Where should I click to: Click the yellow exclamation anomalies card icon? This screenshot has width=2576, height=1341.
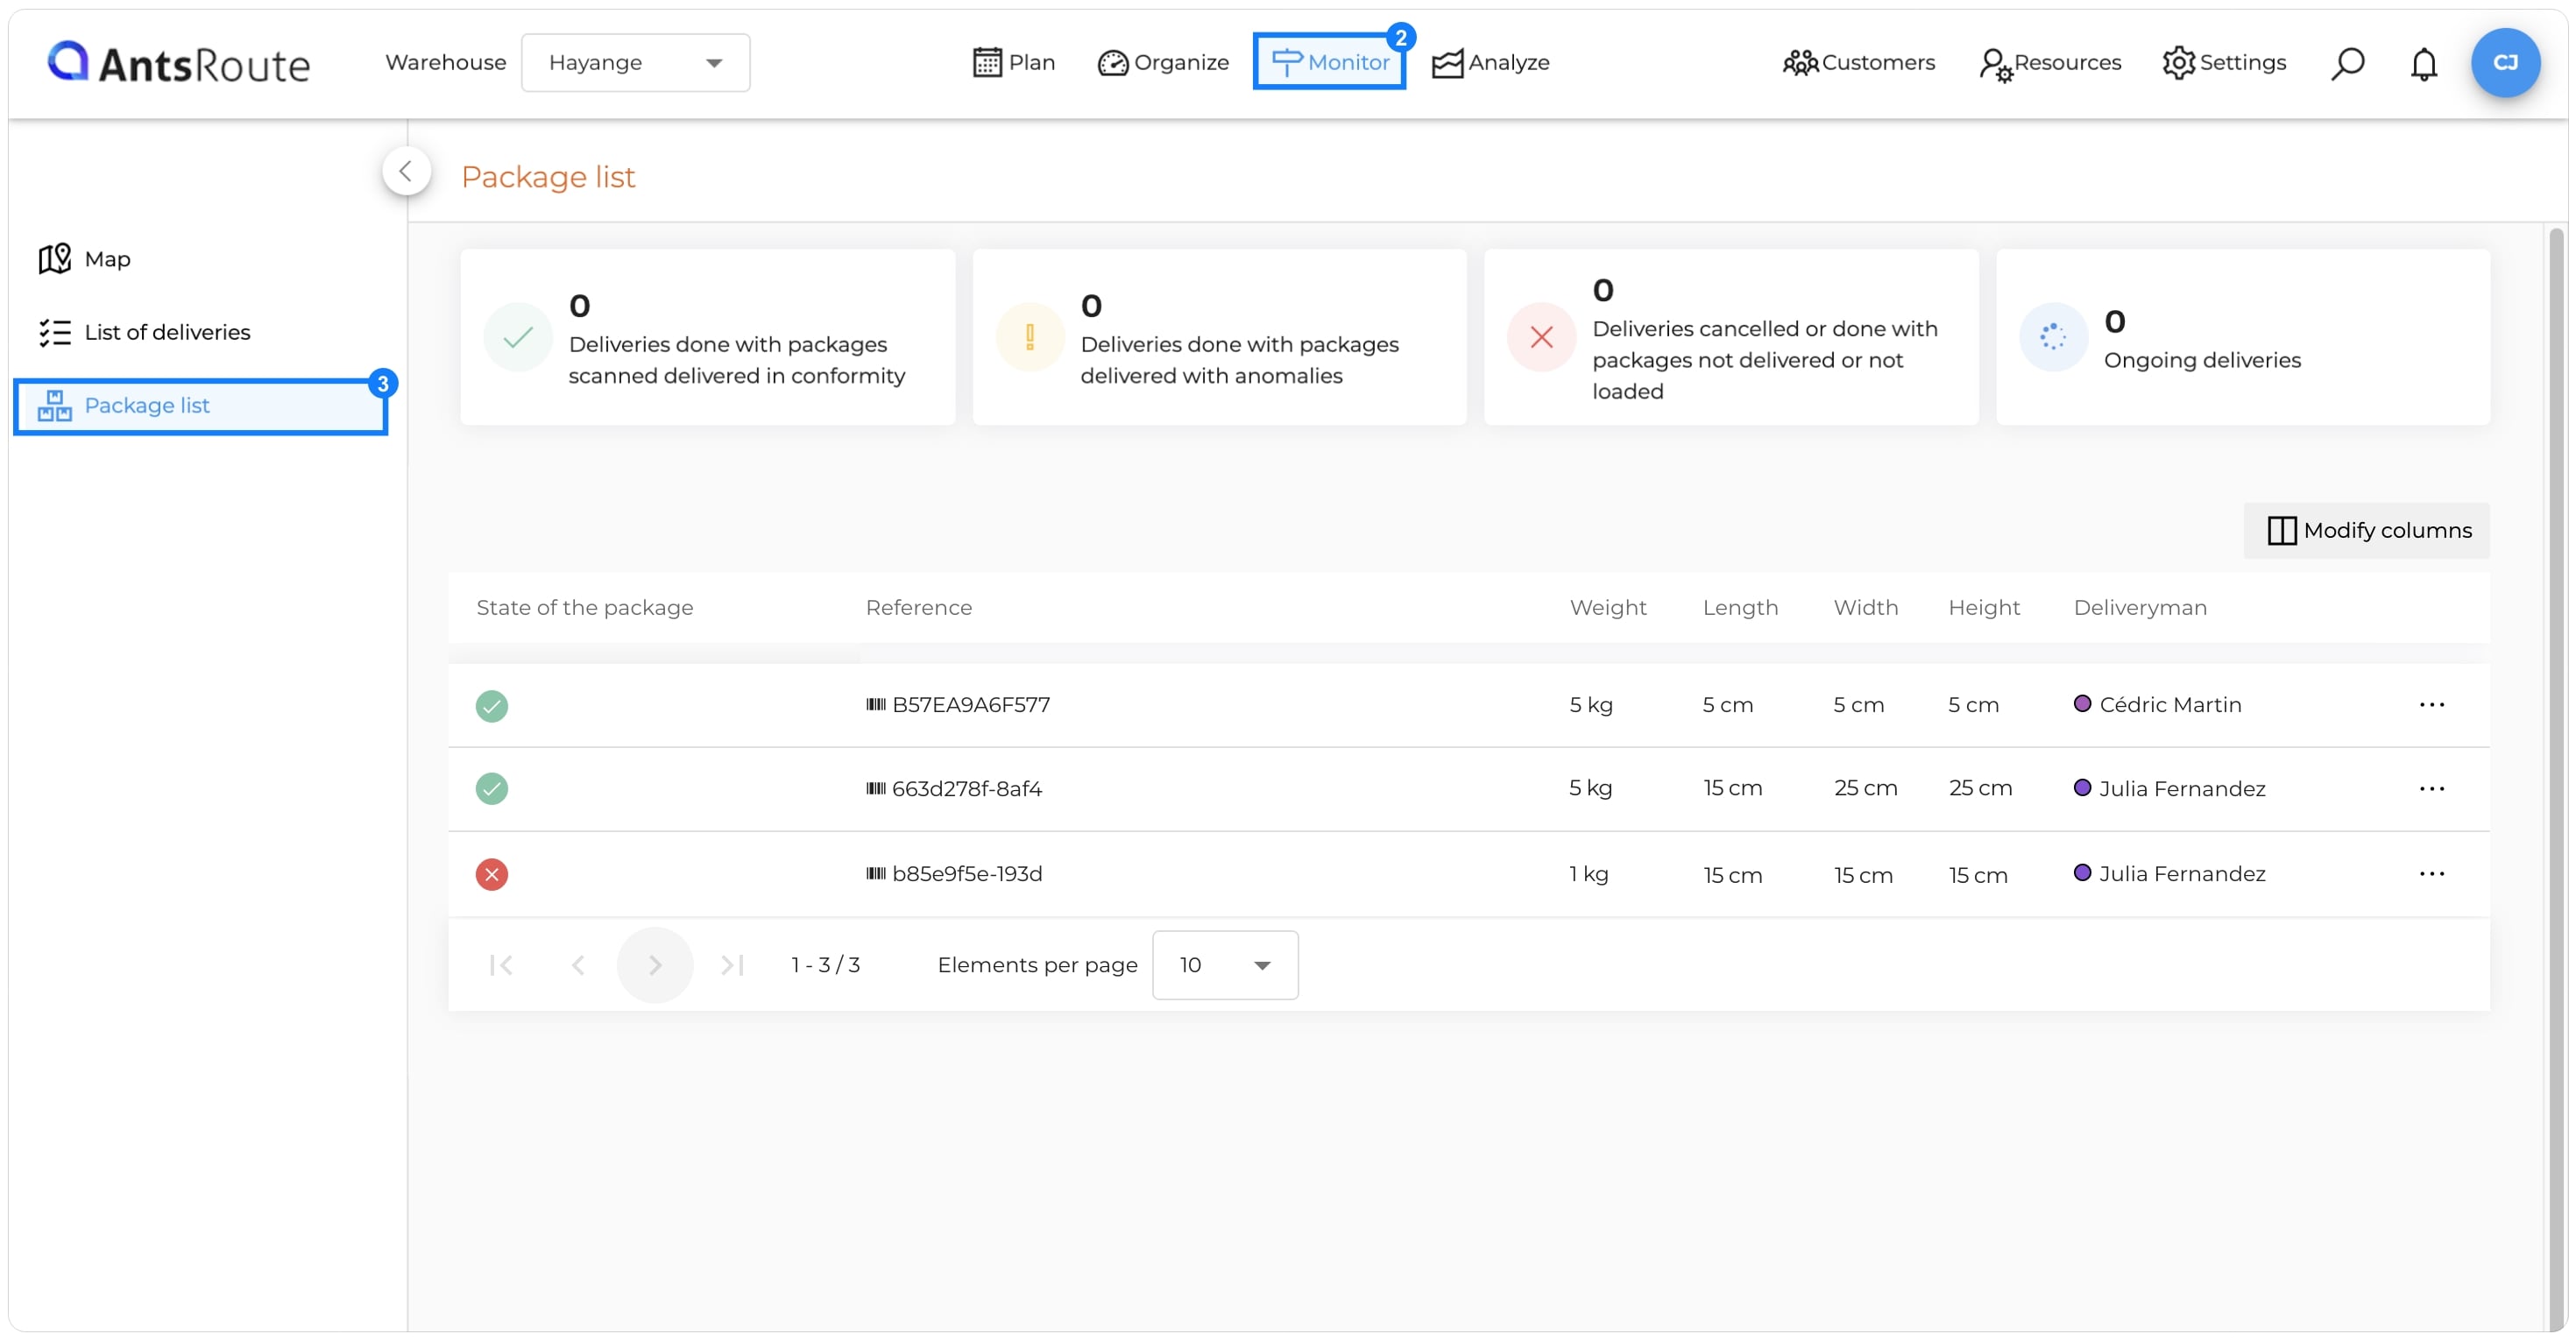[1030, 338]
